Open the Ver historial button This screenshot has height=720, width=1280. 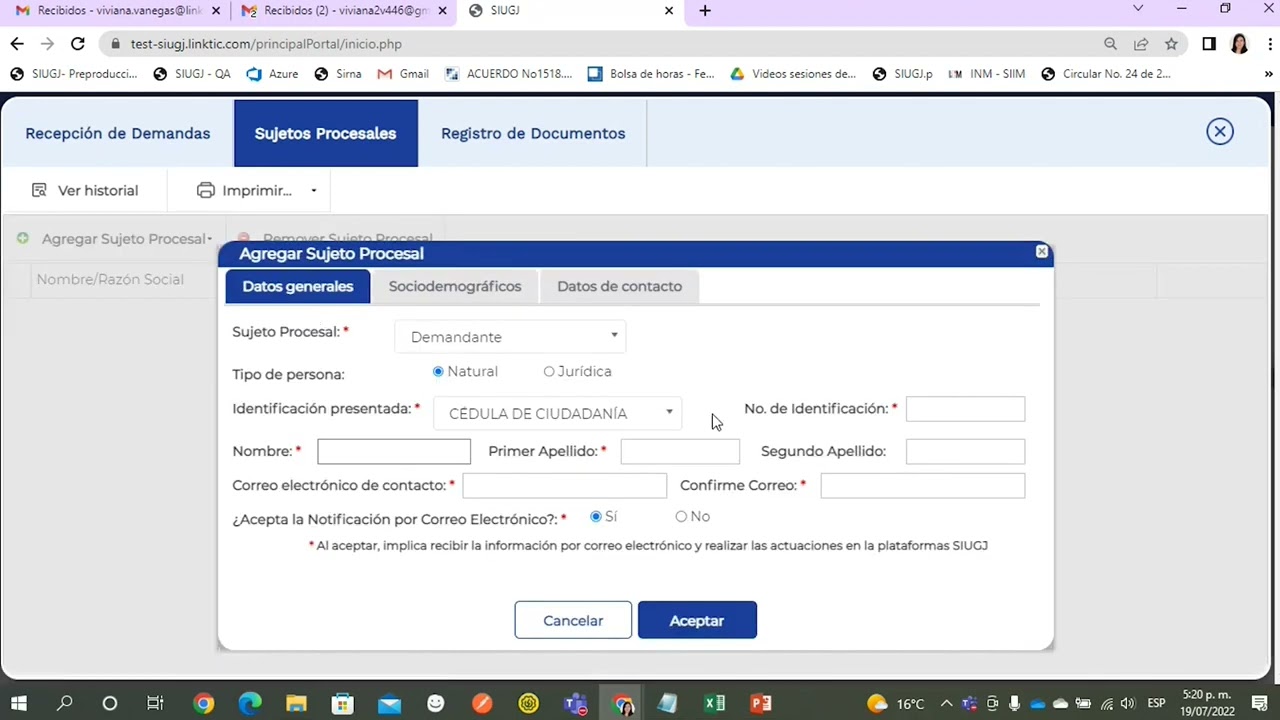[x=85, y=190]
